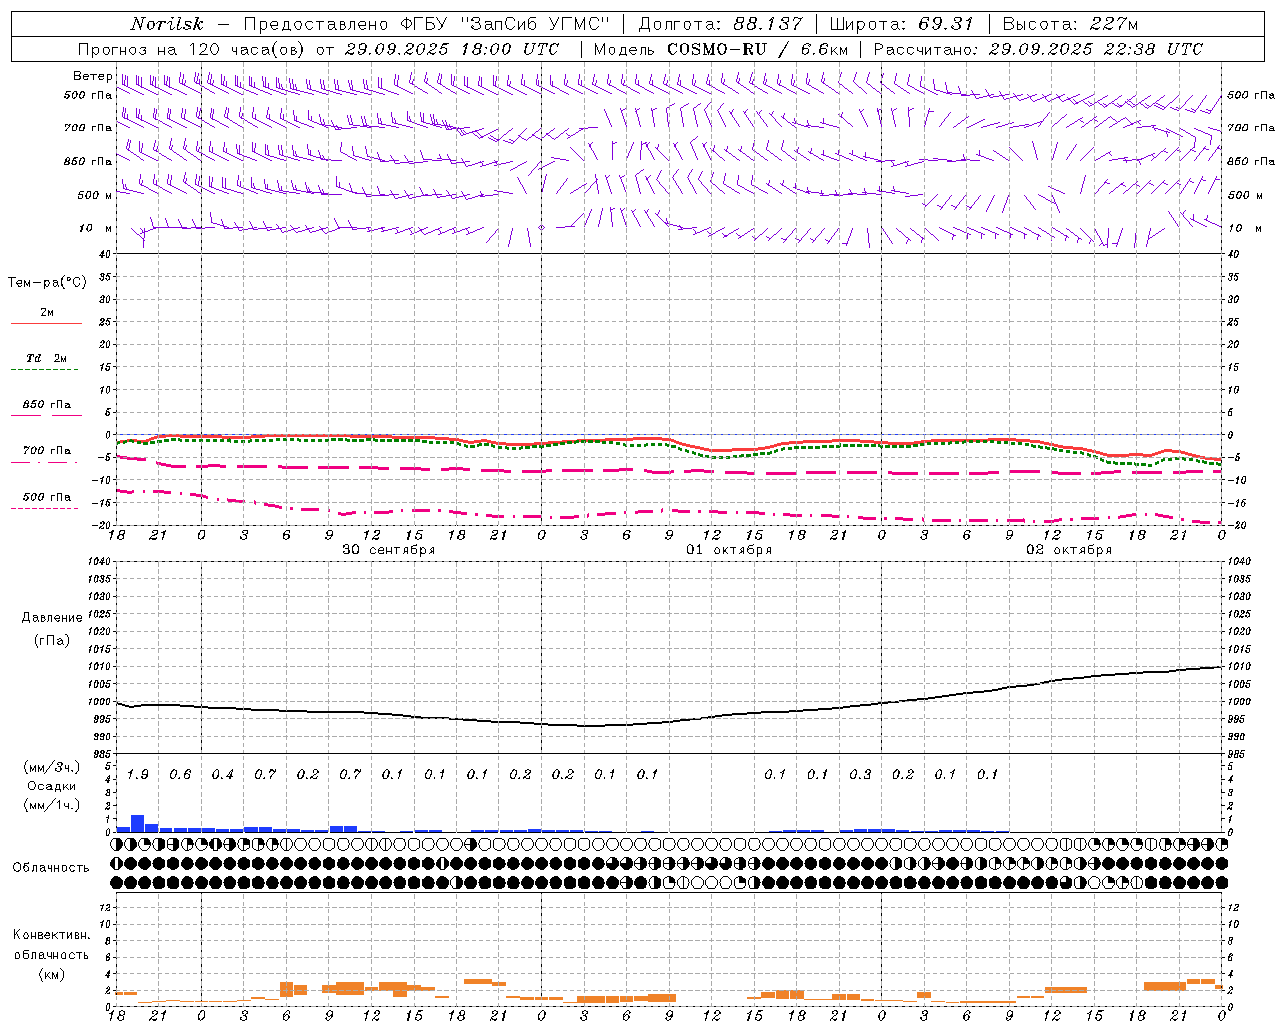
Task: Click the Рассчитано: 29.09.2025 22:38 UTC timestamp
Action: 1038,49
